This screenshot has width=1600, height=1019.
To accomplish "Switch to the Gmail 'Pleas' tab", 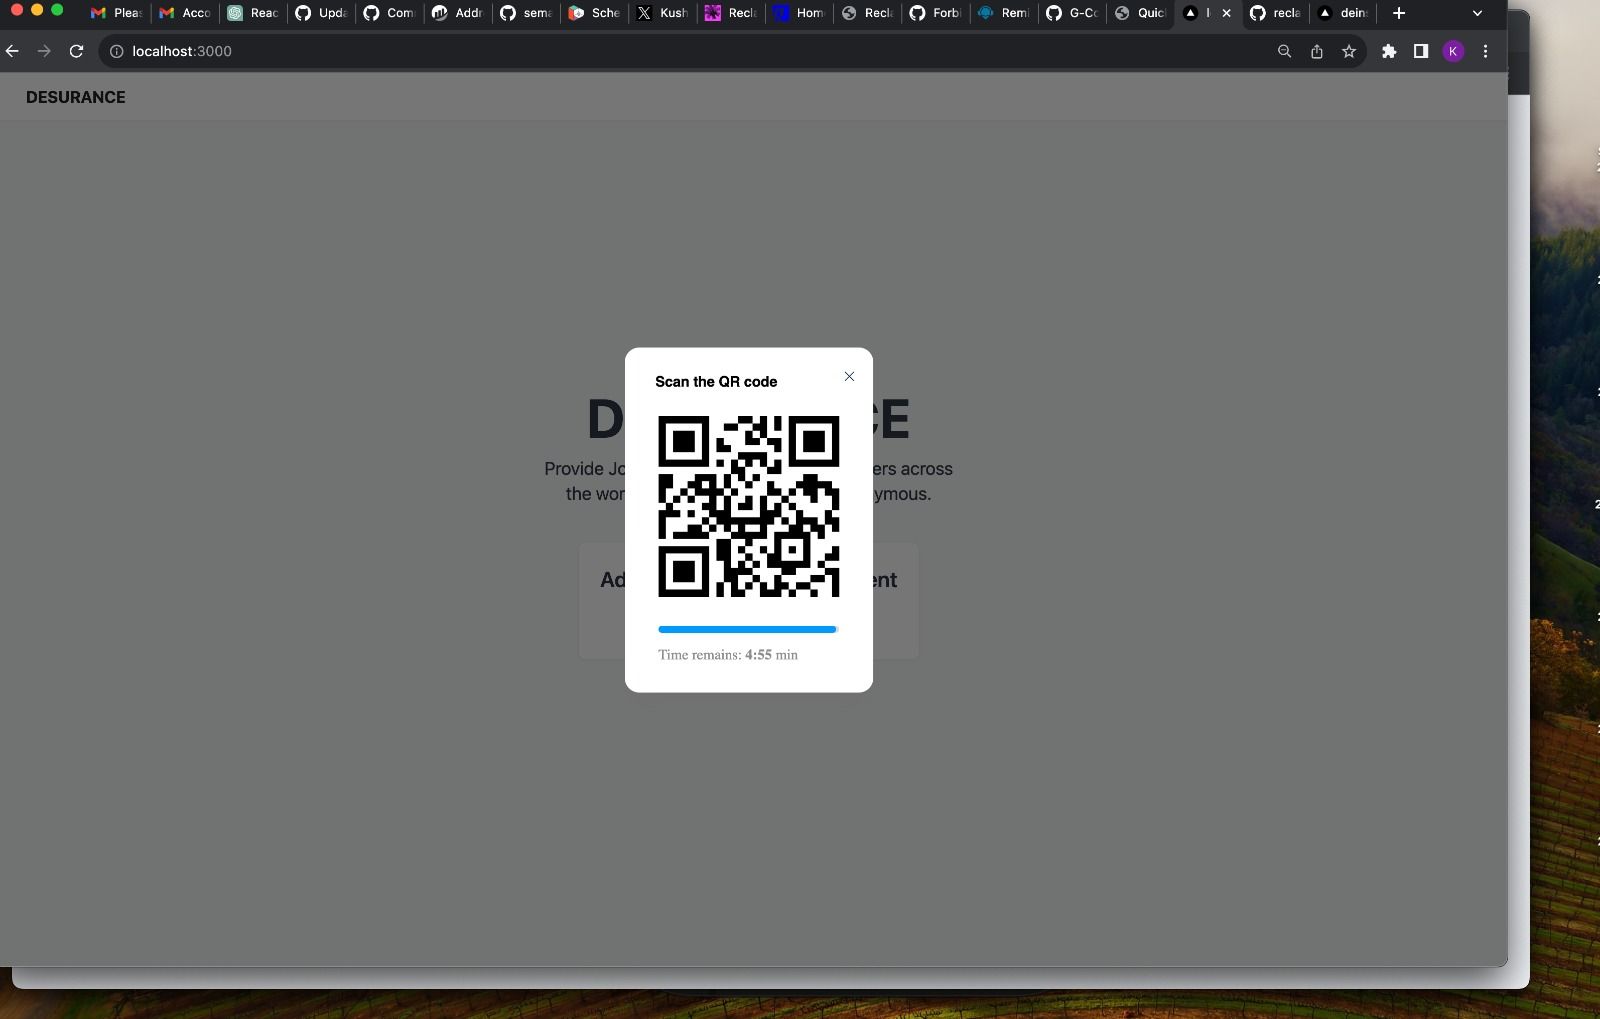I will (x=116, y=13).
